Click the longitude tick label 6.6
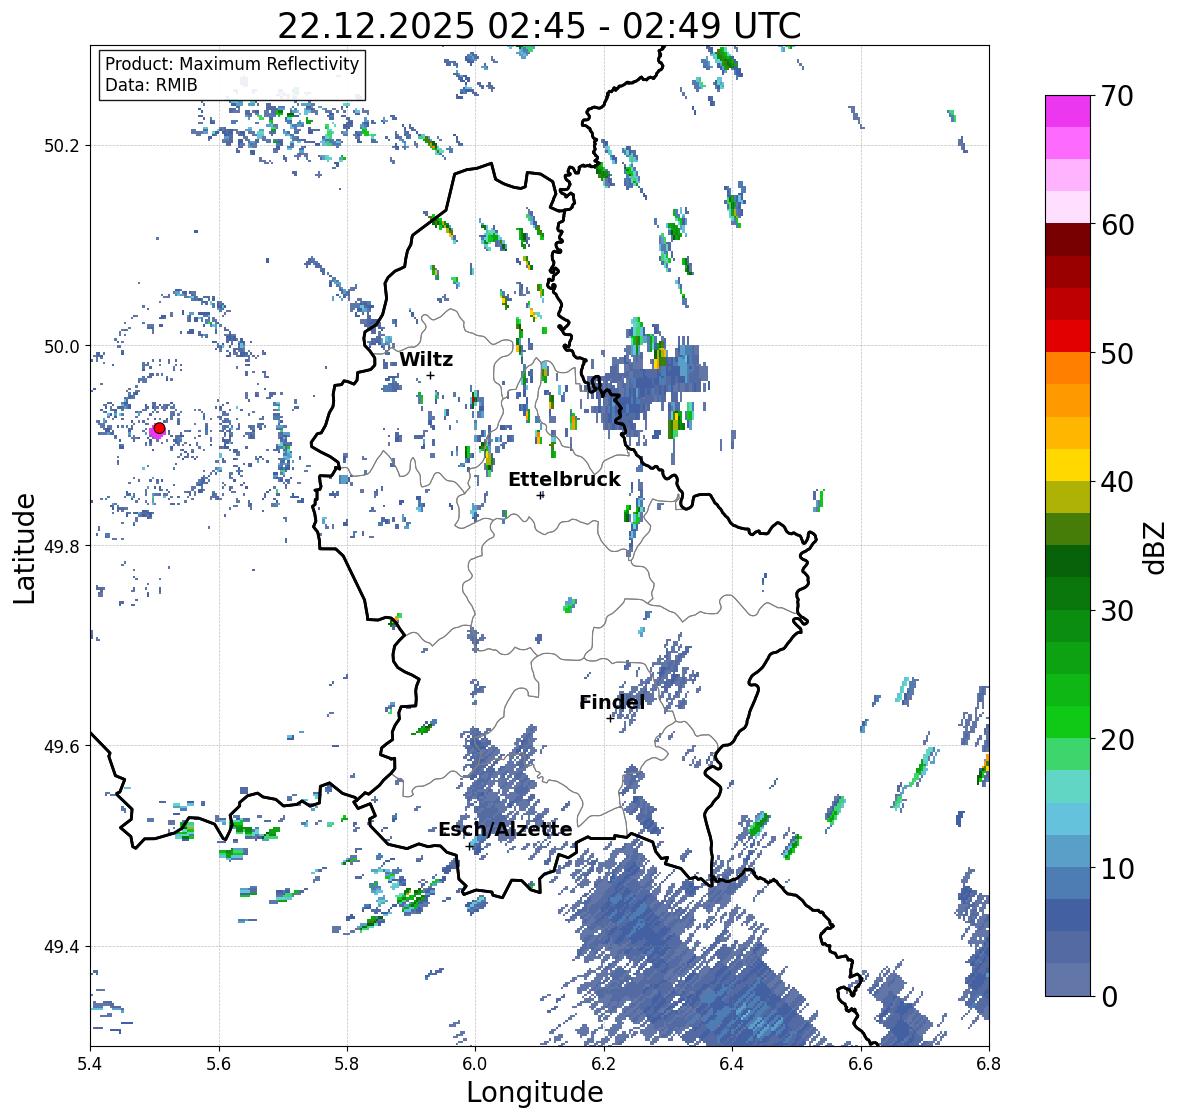Screen dimensions: 1179x1117 861,1064
